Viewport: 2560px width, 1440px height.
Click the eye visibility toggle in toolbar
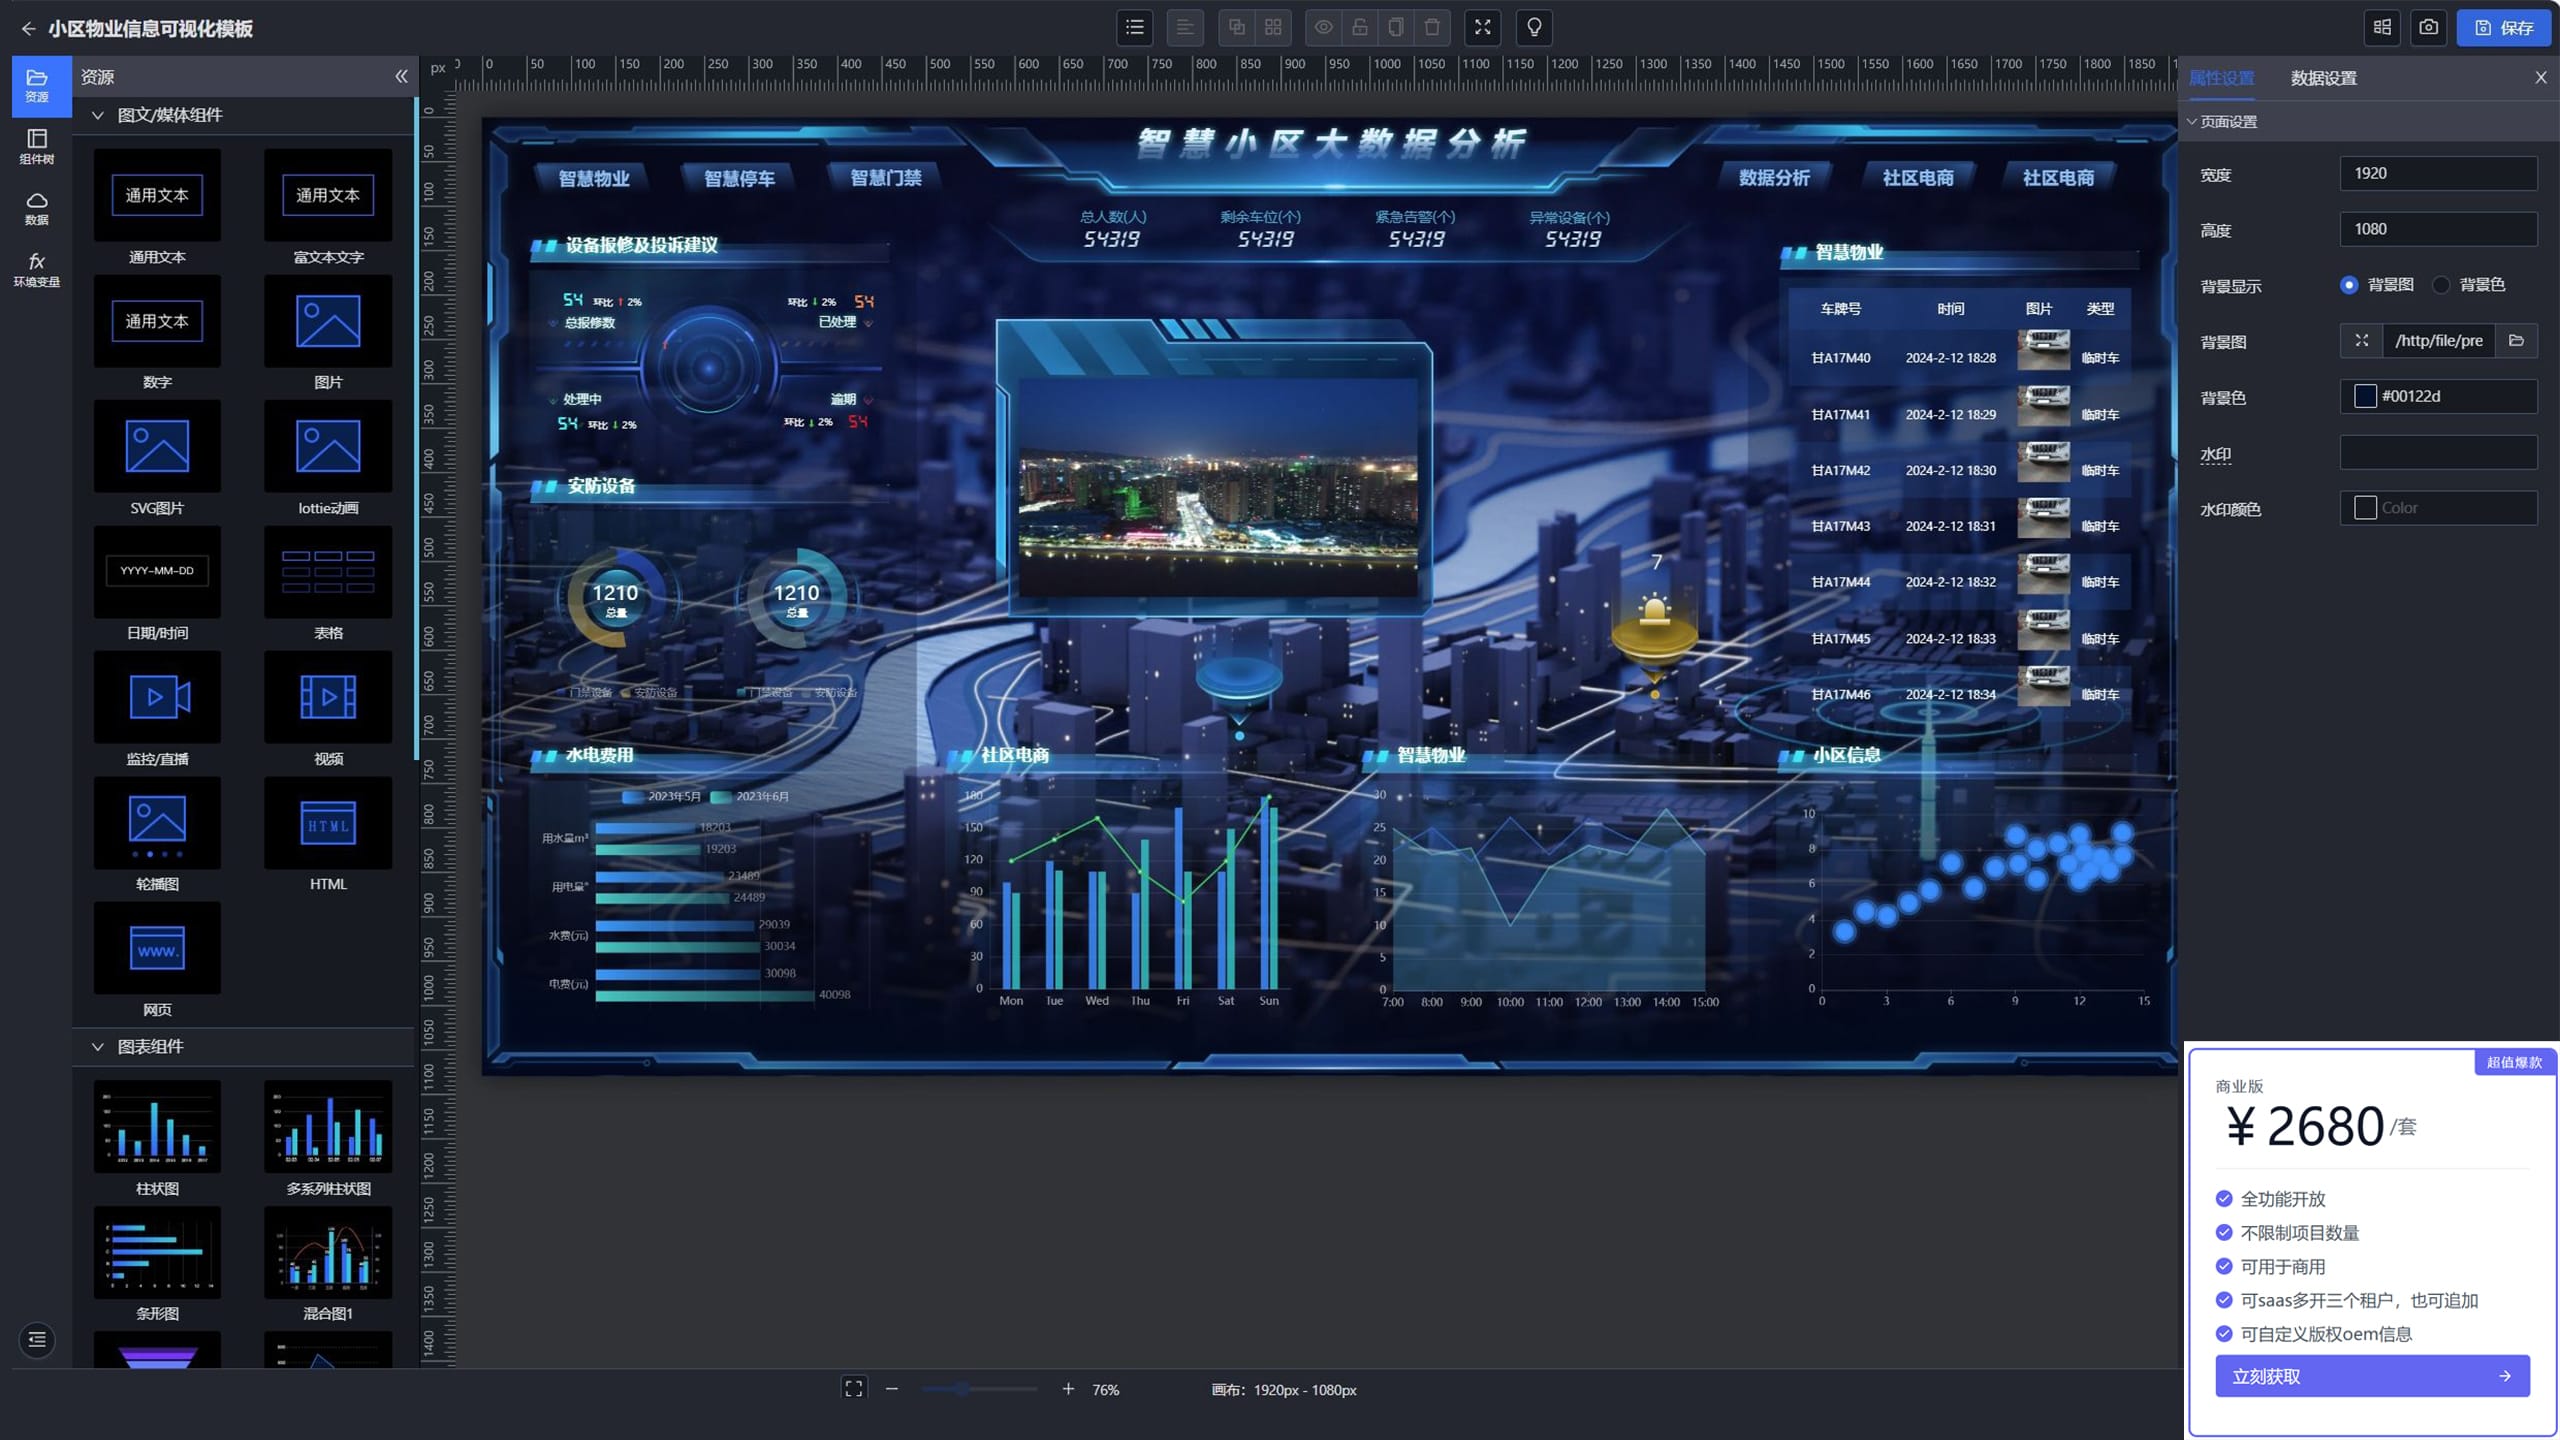point(1323,28)
